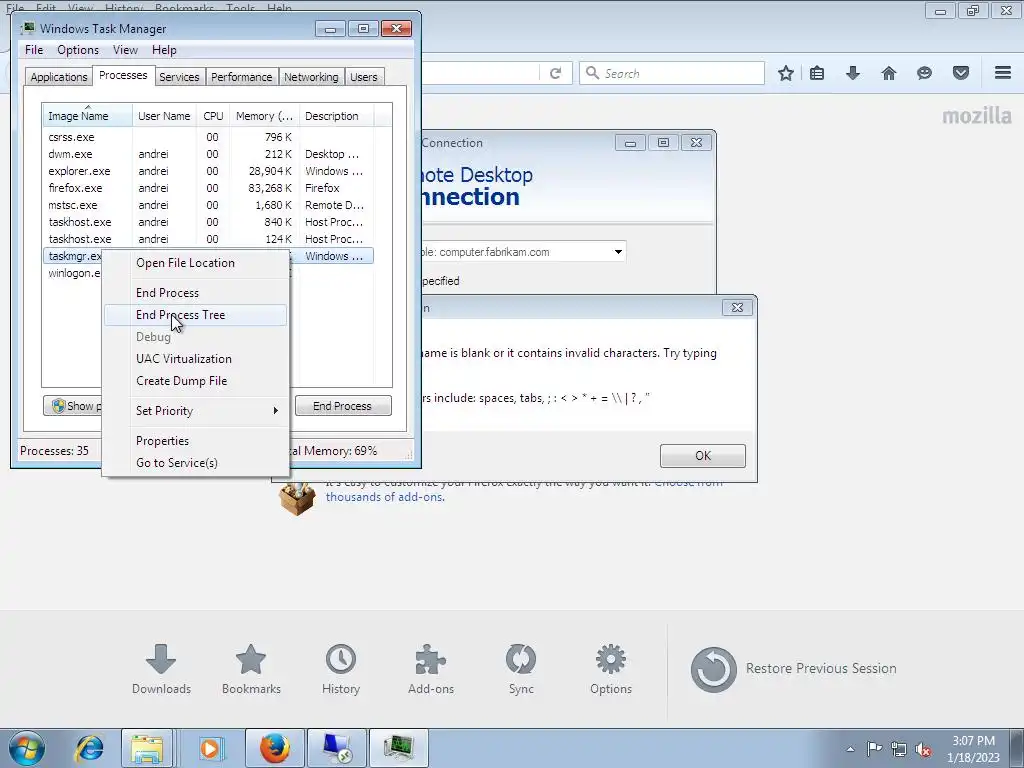Sort by Memory column header
The image size is (1024, 768).
[x=264, y=116]
